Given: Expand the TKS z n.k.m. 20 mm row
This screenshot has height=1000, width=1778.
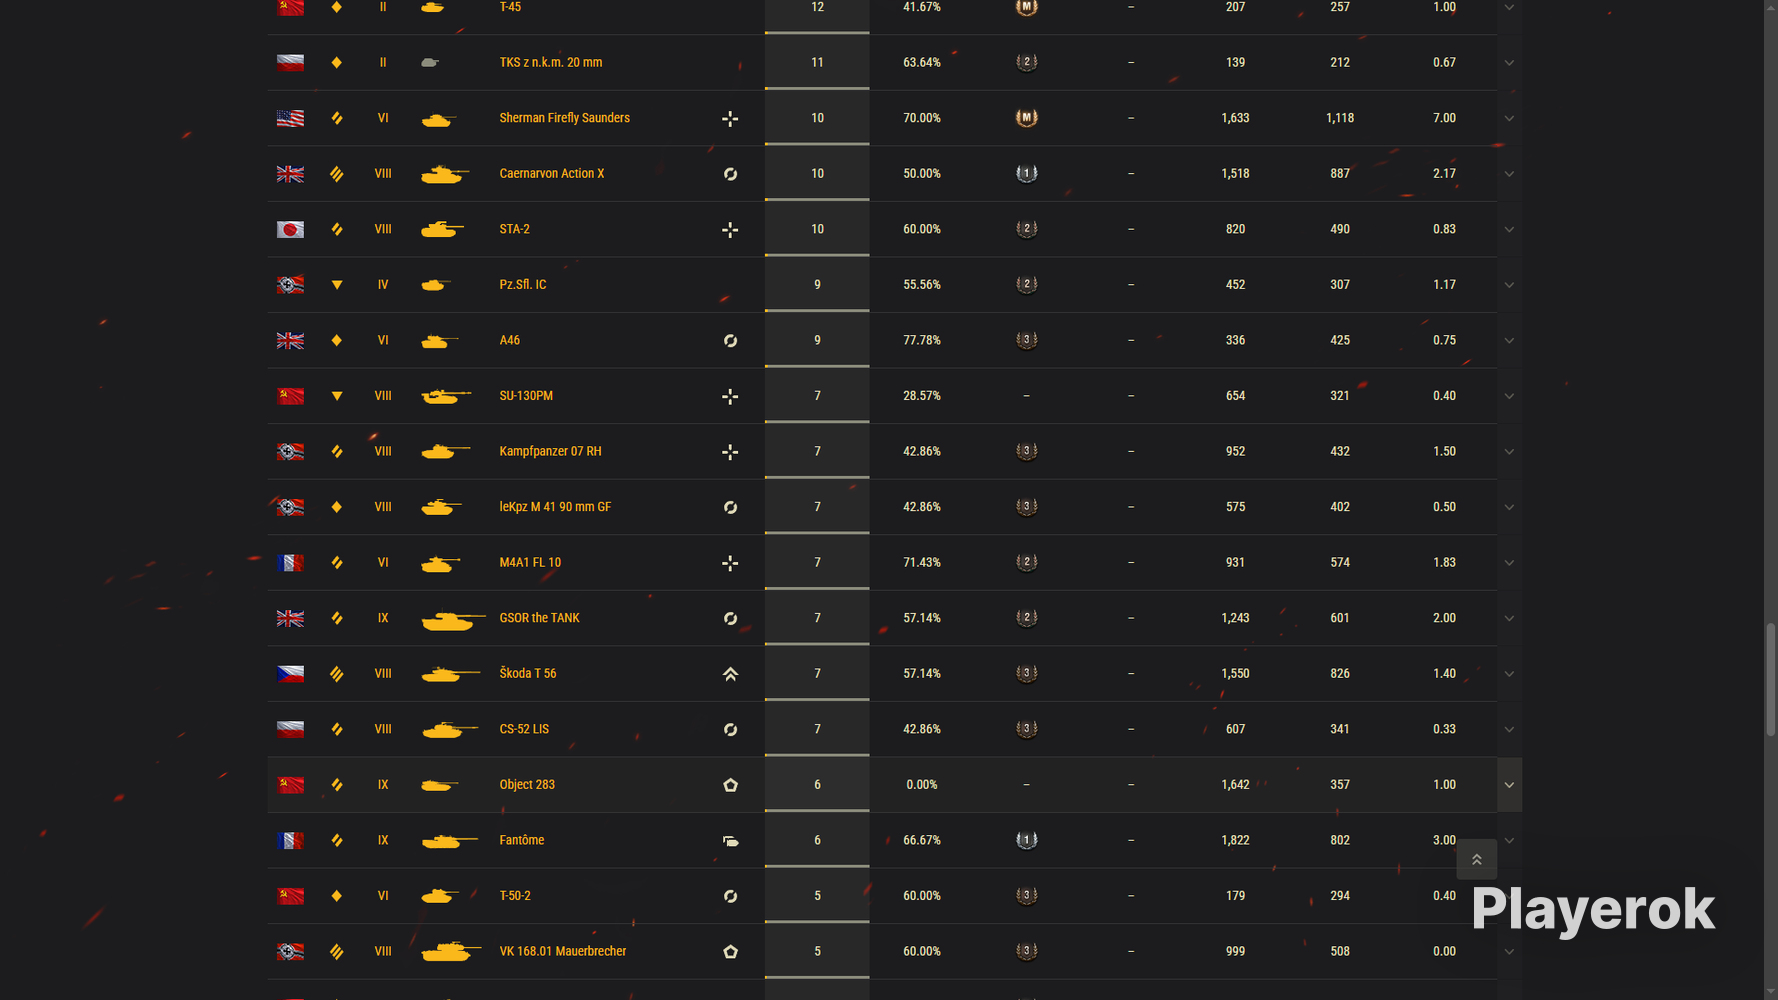Looking at the screenshot, I should pyautogui.click(x=1509, y=63).
